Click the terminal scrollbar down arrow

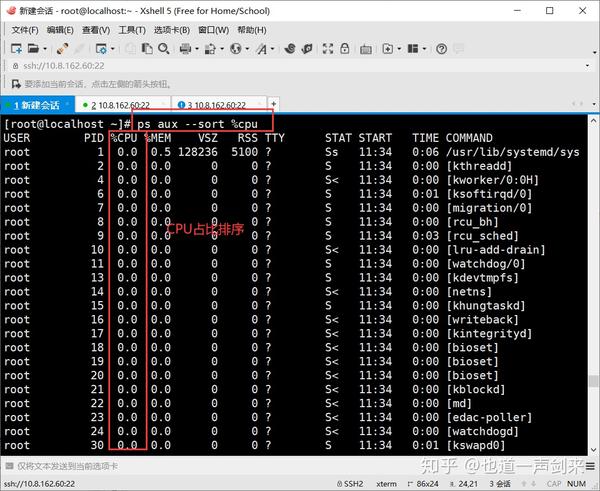tap(593, 450)
